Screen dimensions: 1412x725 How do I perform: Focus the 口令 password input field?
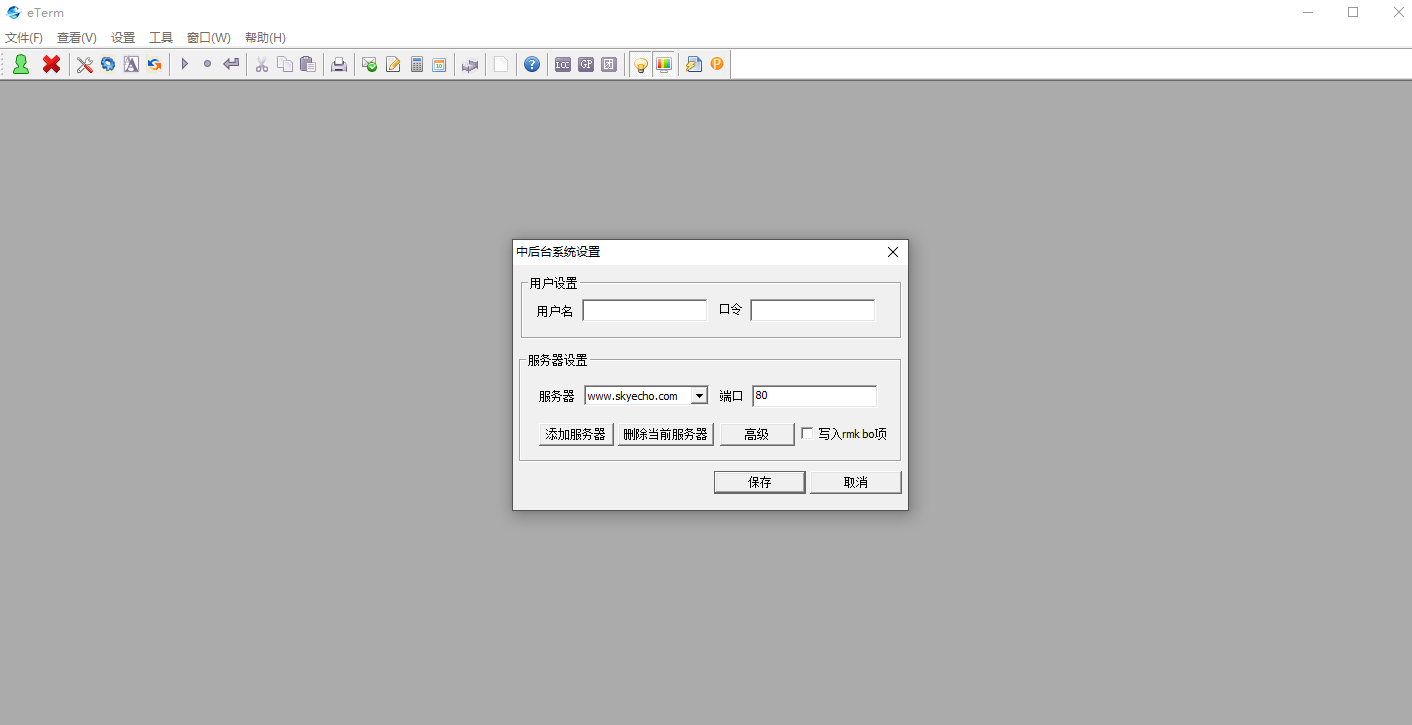click(813, 311)
